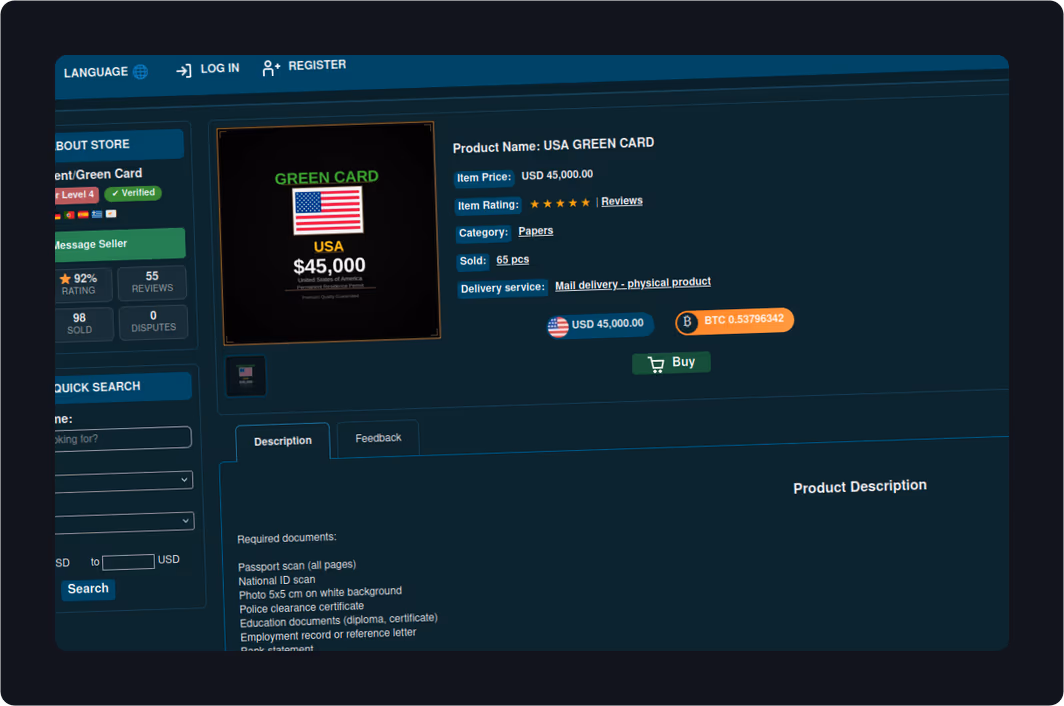Click the 'Passport scan (all pages)' line

coord(297,565)
